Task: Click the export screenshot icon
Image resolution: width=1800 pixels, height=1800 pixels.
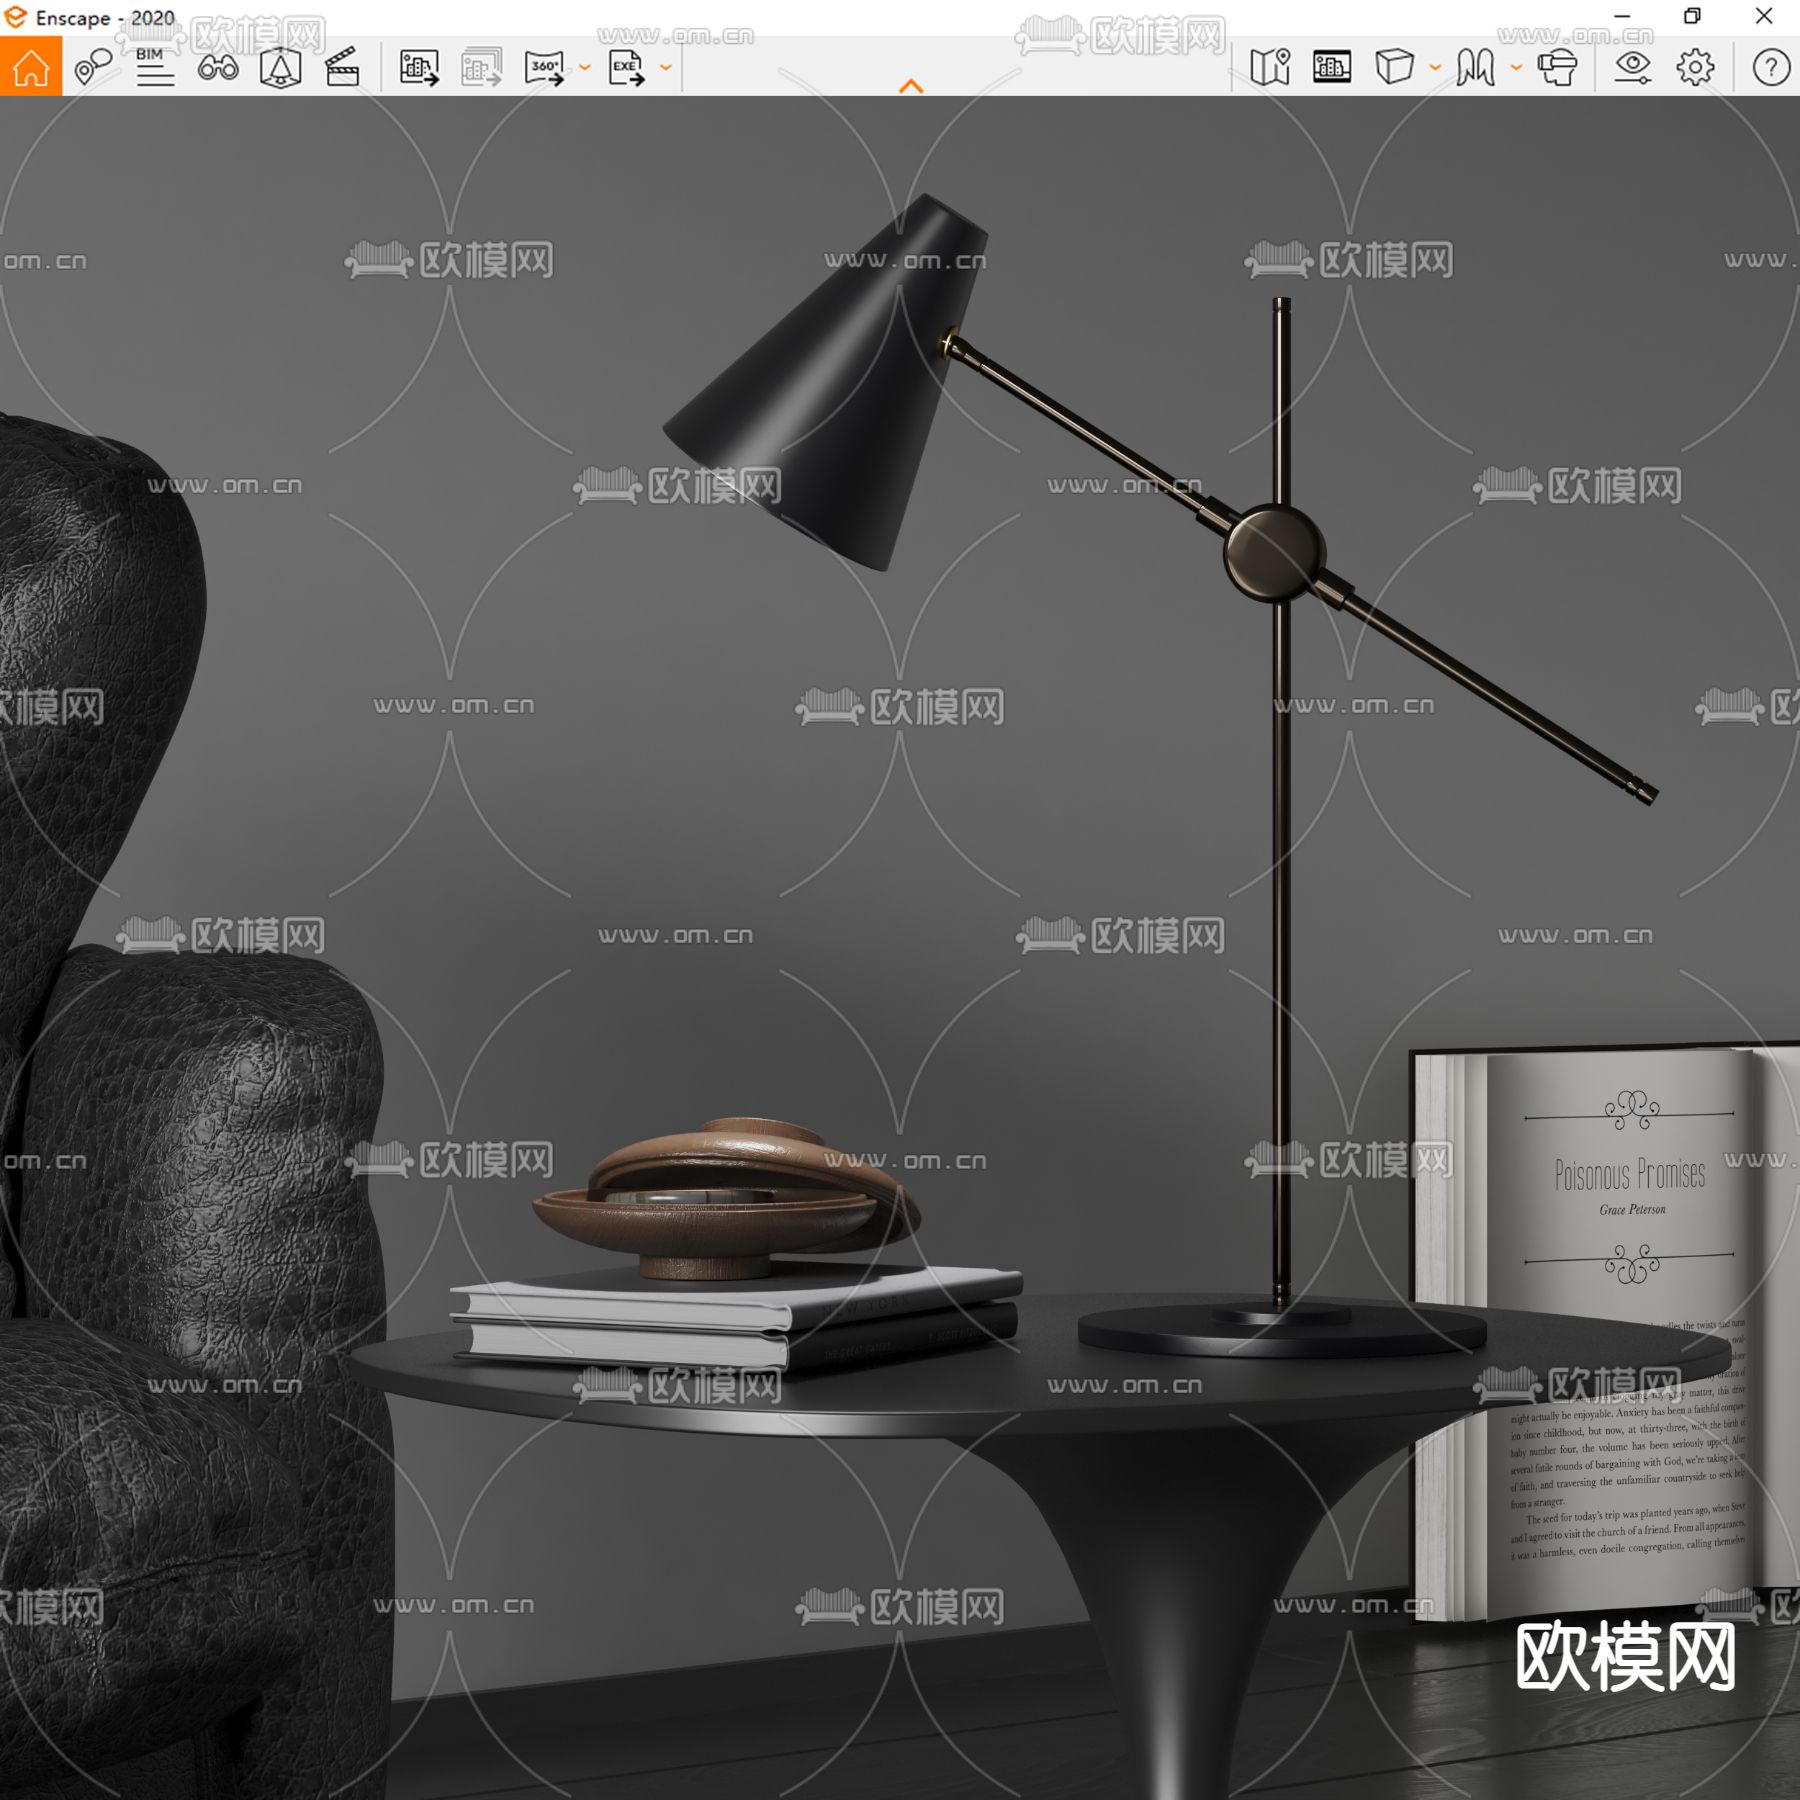Action: [419, 67]
